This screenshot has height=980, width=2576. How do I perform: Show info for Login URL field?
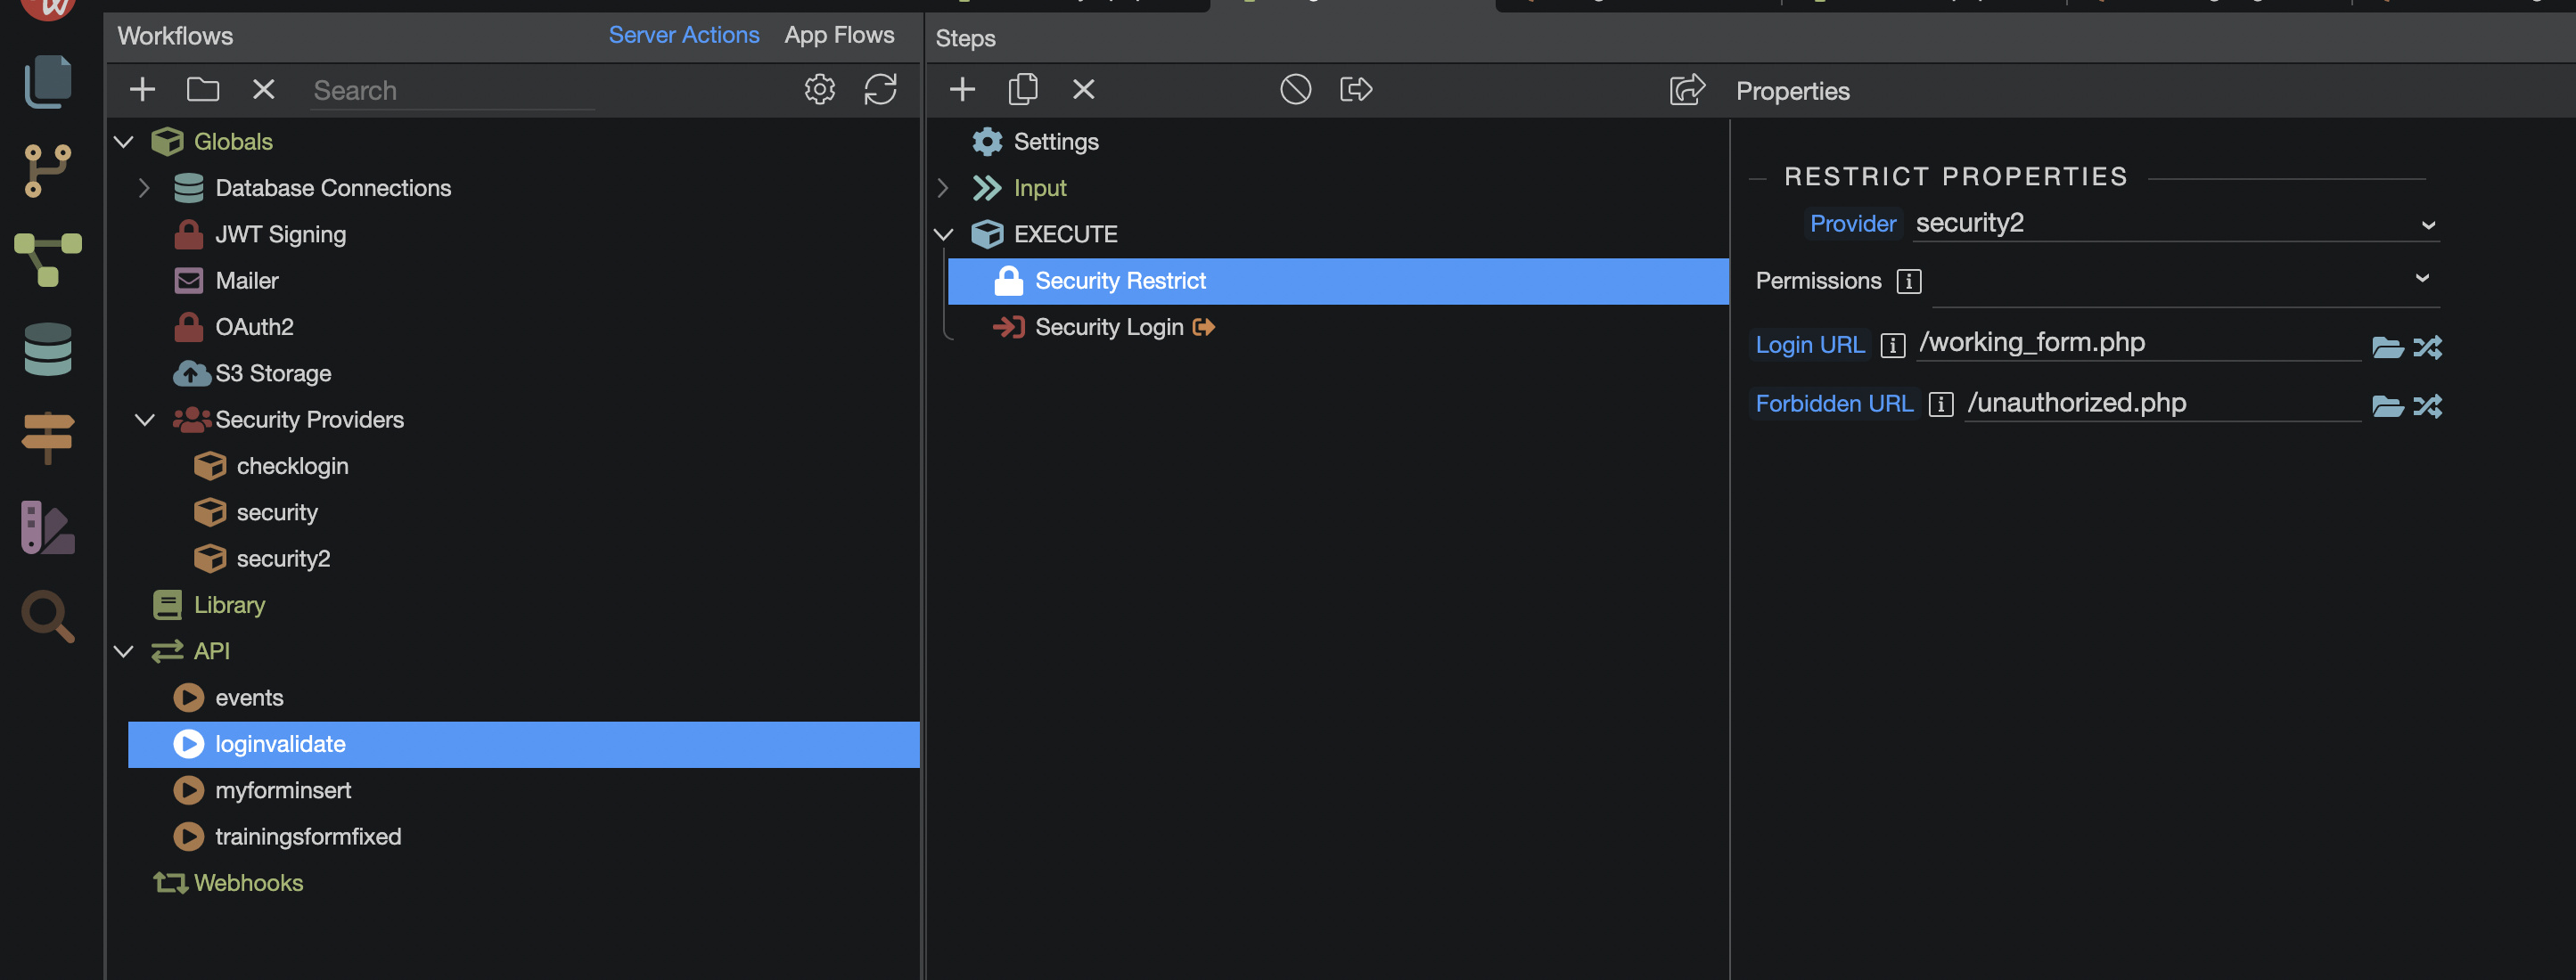click(x=1893, y=346)
